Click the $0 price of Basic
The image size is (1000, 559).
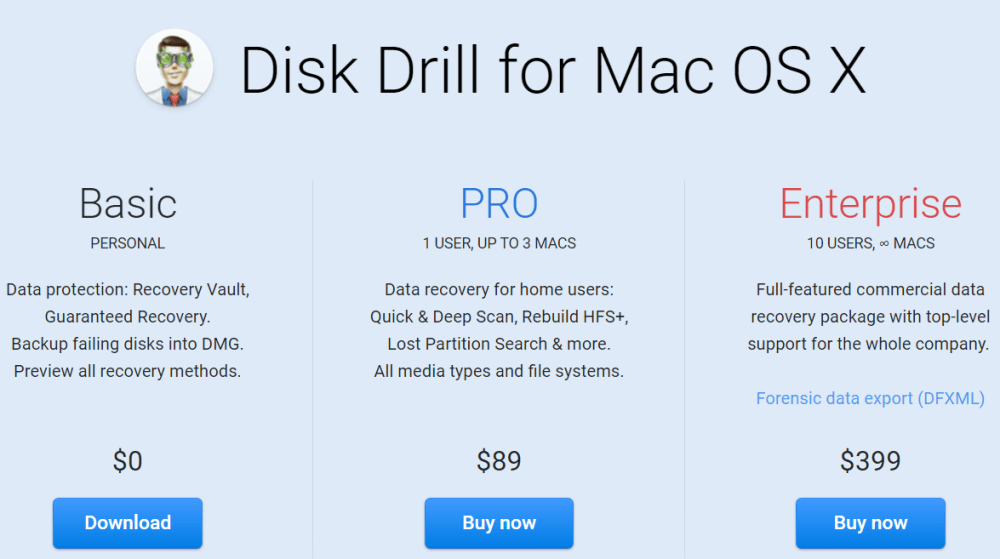128,461
